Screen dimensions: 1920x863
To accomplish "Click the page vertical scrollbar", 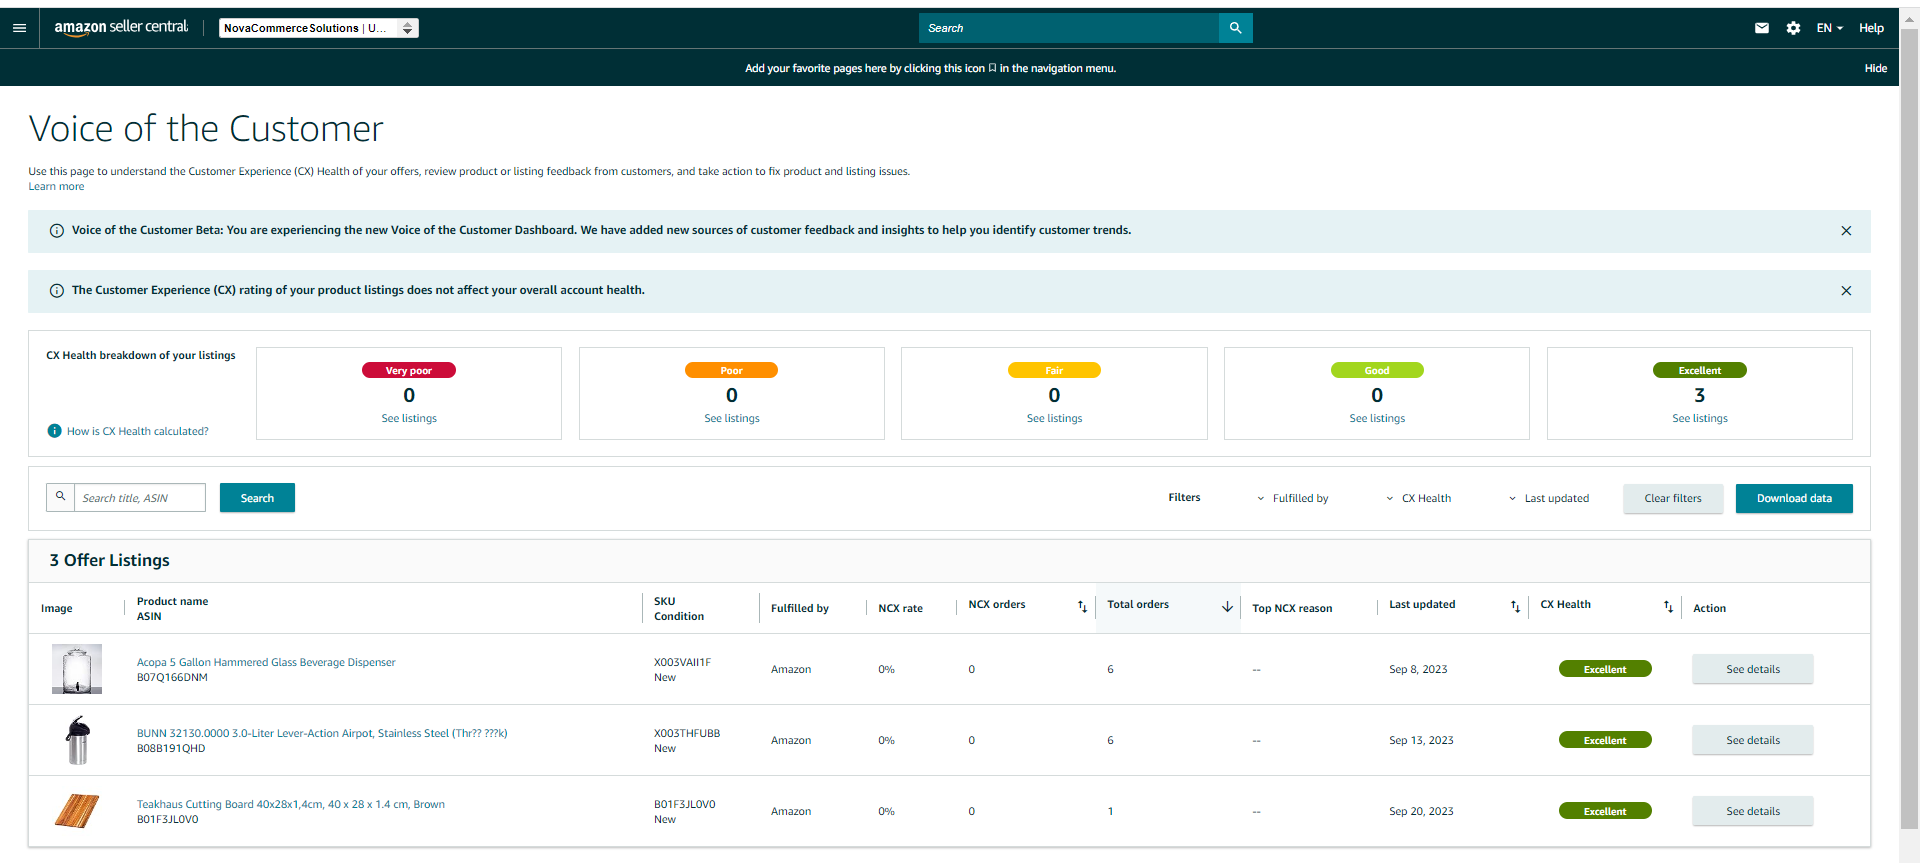I will tap(1909, 430).
